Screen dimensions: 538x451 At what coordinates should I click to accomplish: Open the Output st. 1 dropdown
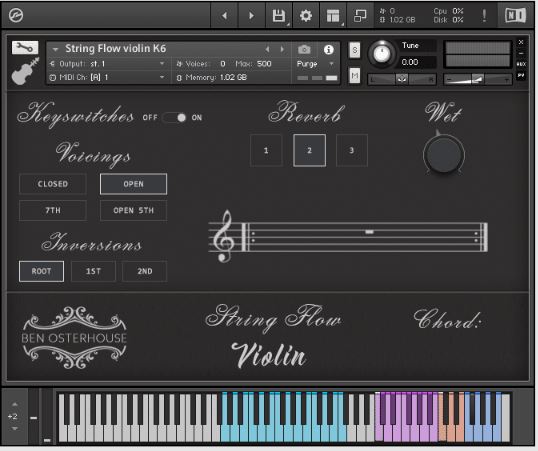pos(107,64)
